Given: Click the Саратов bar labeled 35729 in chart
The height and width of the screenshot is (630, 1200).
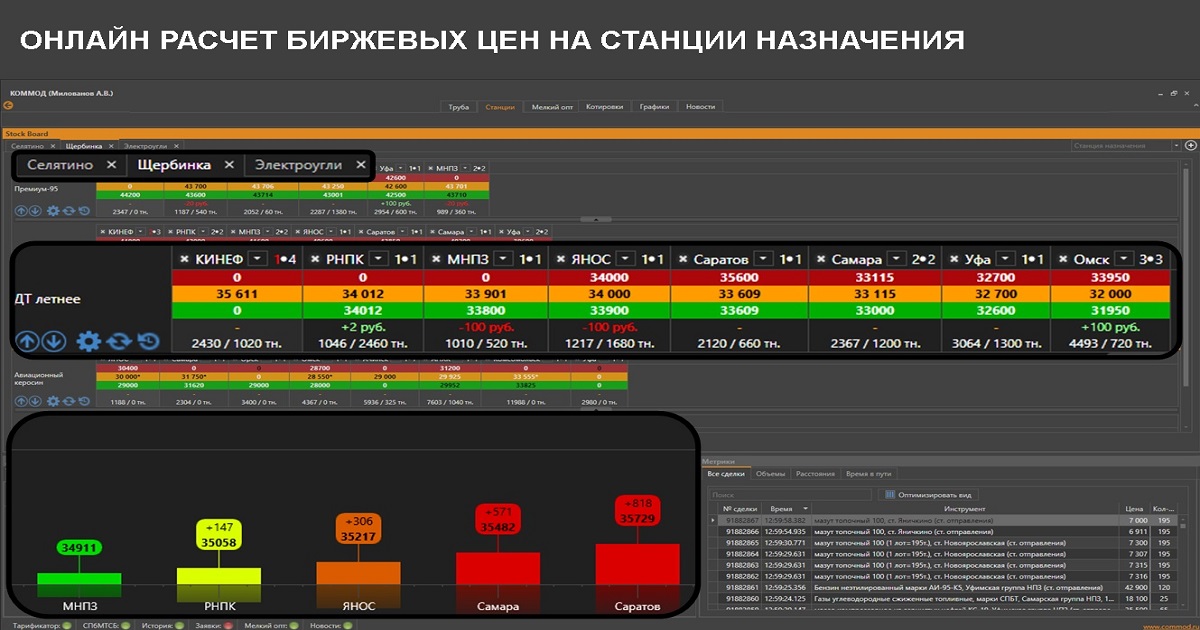Looking at the screenshot, I should click(637, 565).
